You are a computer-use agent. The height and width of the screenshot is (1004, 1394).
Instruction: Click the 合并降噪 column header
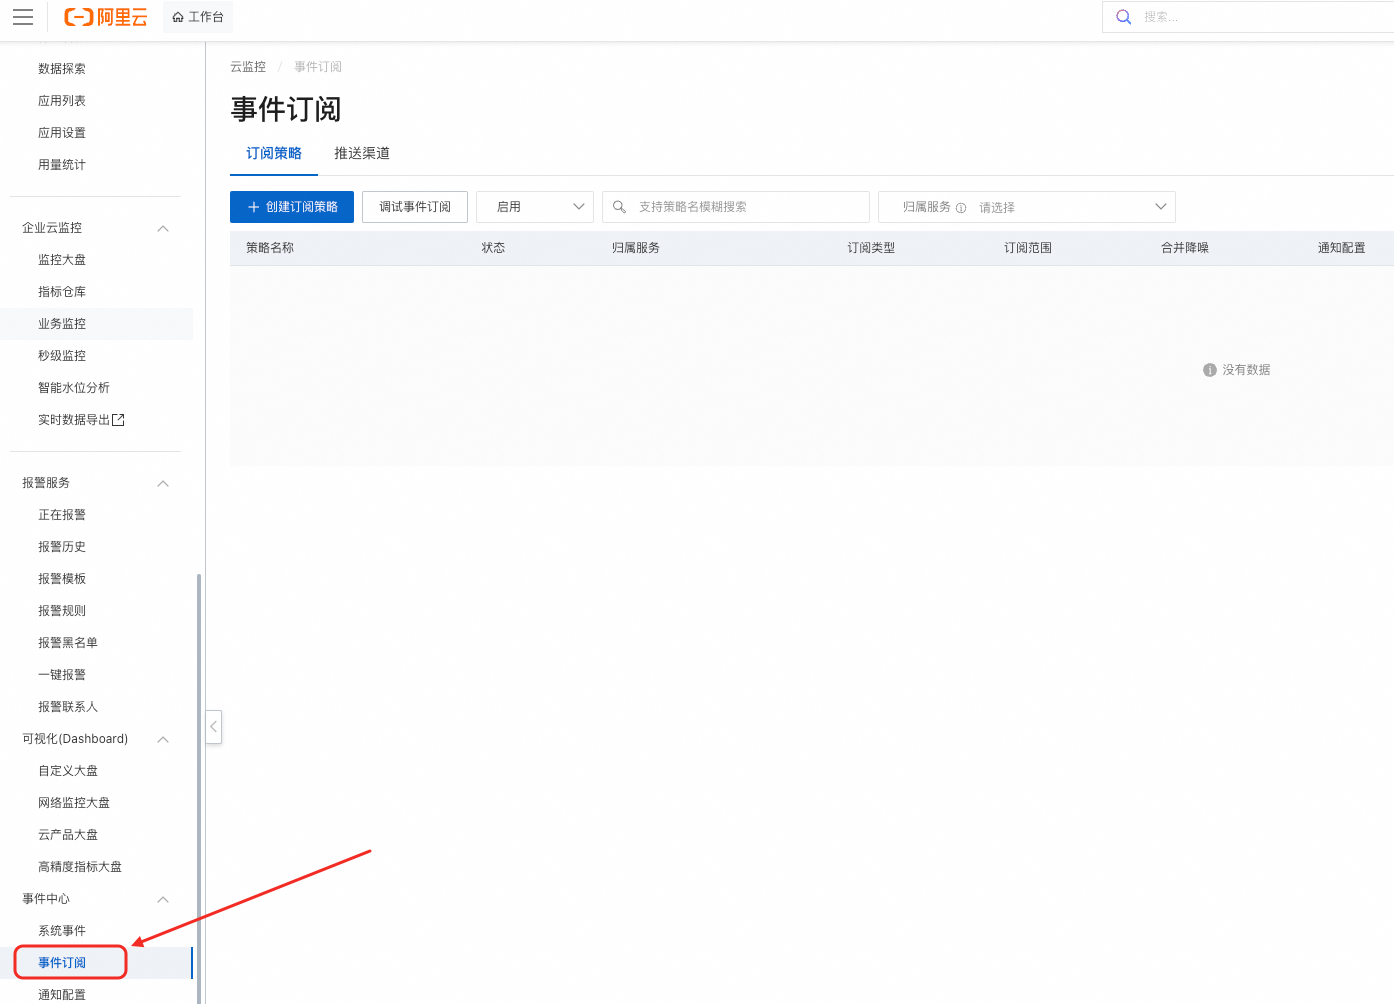[x=1185, y=248]
